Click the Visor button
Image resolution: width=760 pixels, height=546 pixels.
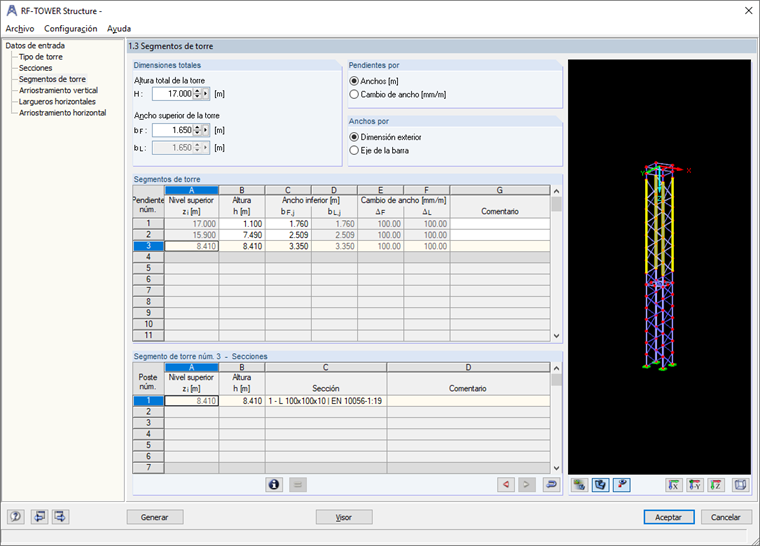tap(344, 517)
